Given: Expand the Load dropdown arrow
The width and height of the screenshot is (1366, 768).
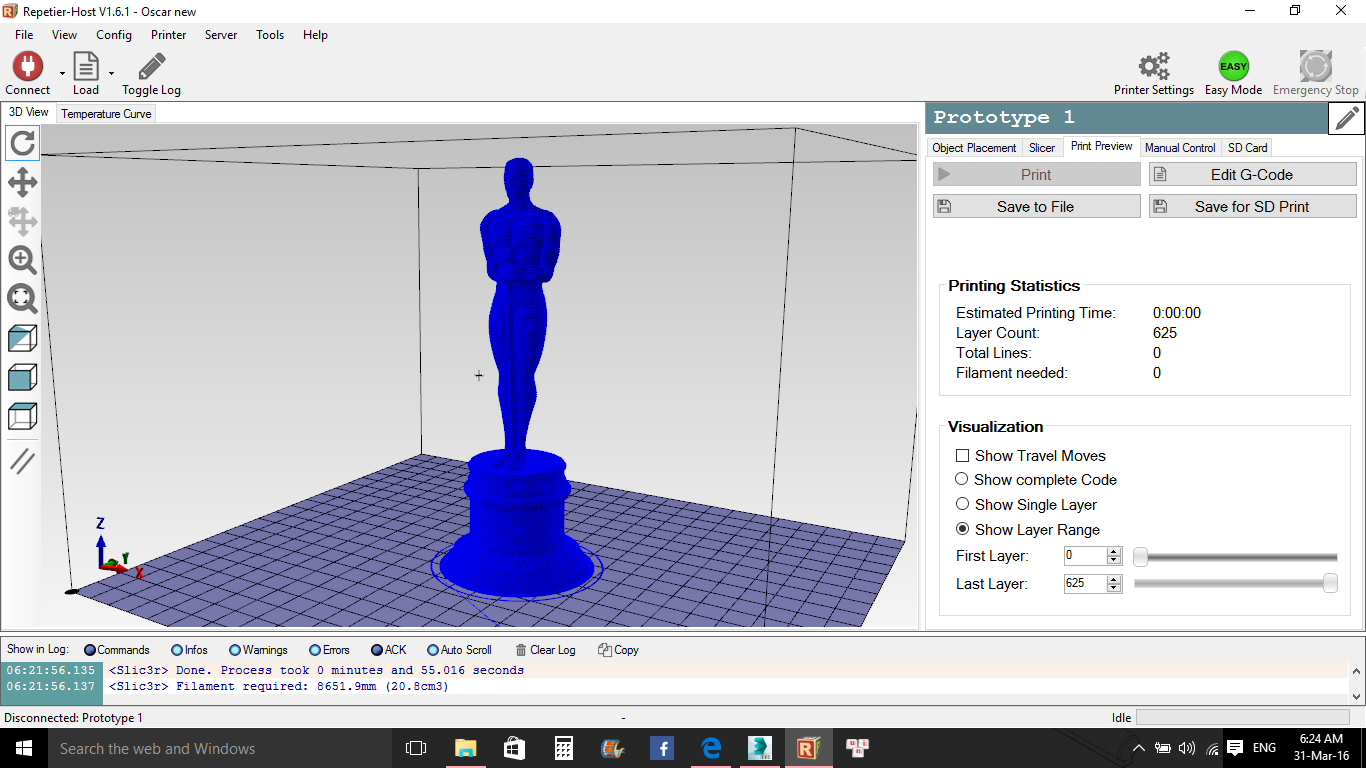Looking at the screenshot, I should [111, 73].
